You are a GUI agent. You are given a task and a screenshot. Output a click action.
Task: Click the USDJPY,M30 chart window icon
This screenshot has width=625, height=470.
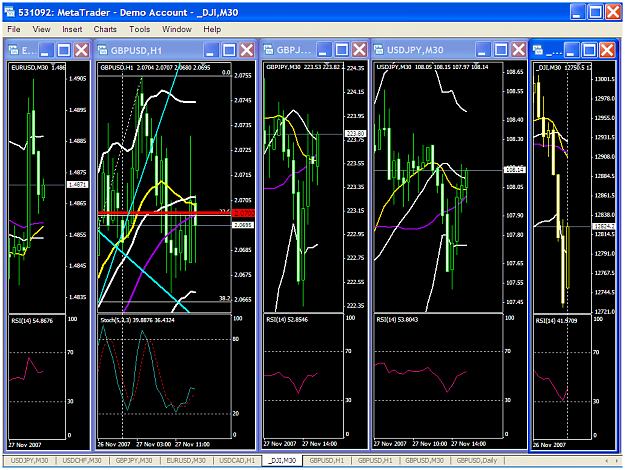pos(378,49)
